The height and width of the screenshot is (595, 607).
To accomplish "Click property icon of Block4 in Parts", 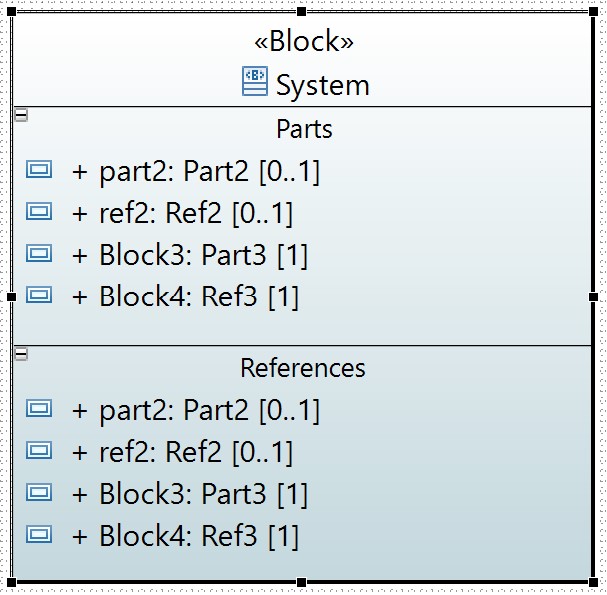I will click(x=39, y=295).
